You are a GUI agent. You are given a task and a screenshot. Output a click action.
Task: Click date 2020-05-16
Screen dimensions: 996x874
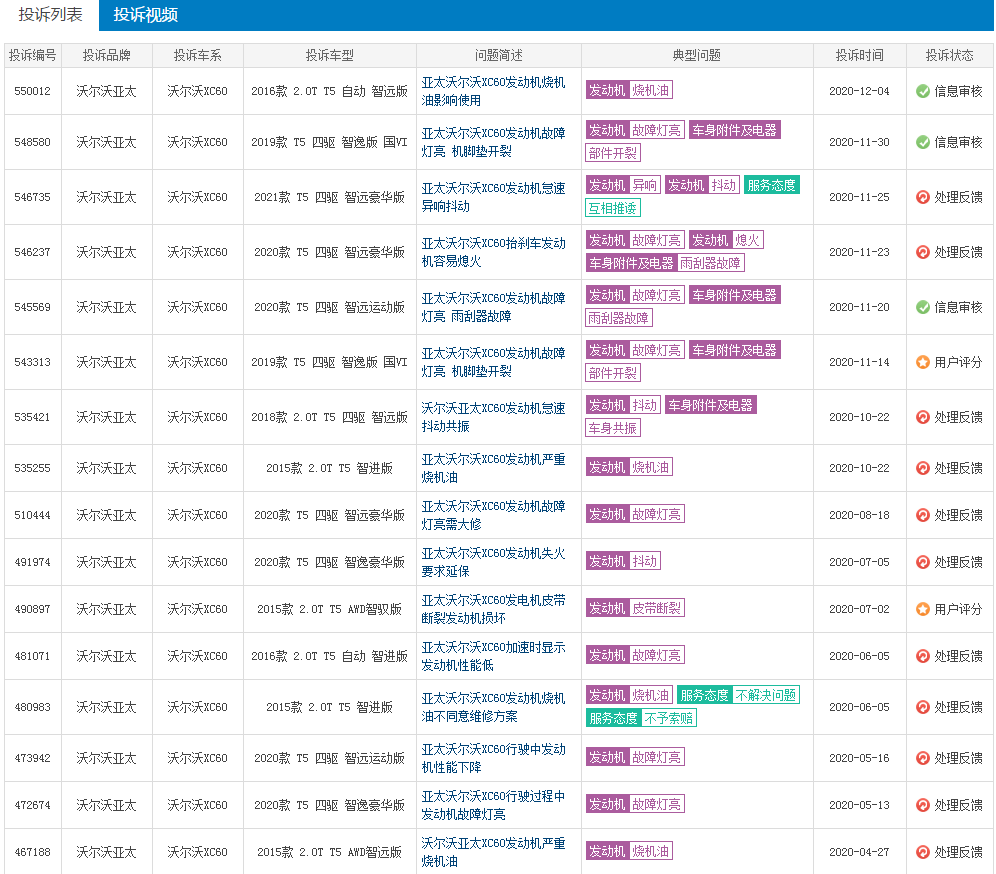coord(859,758)
